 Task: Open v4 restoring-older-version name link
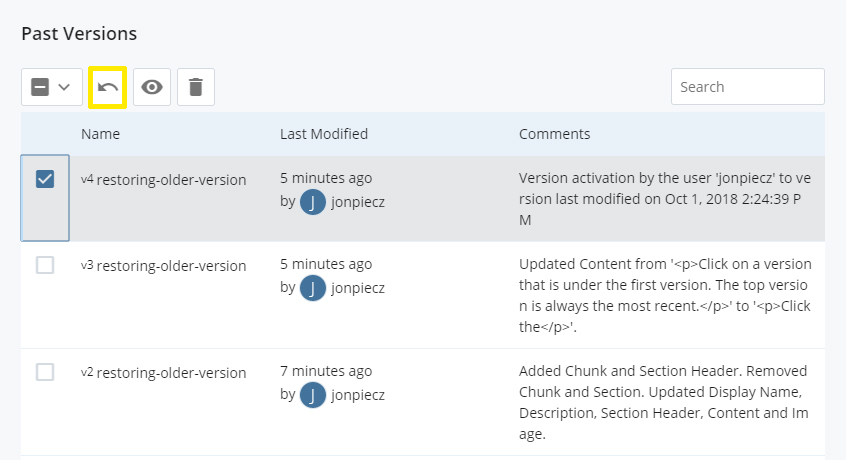163,180
